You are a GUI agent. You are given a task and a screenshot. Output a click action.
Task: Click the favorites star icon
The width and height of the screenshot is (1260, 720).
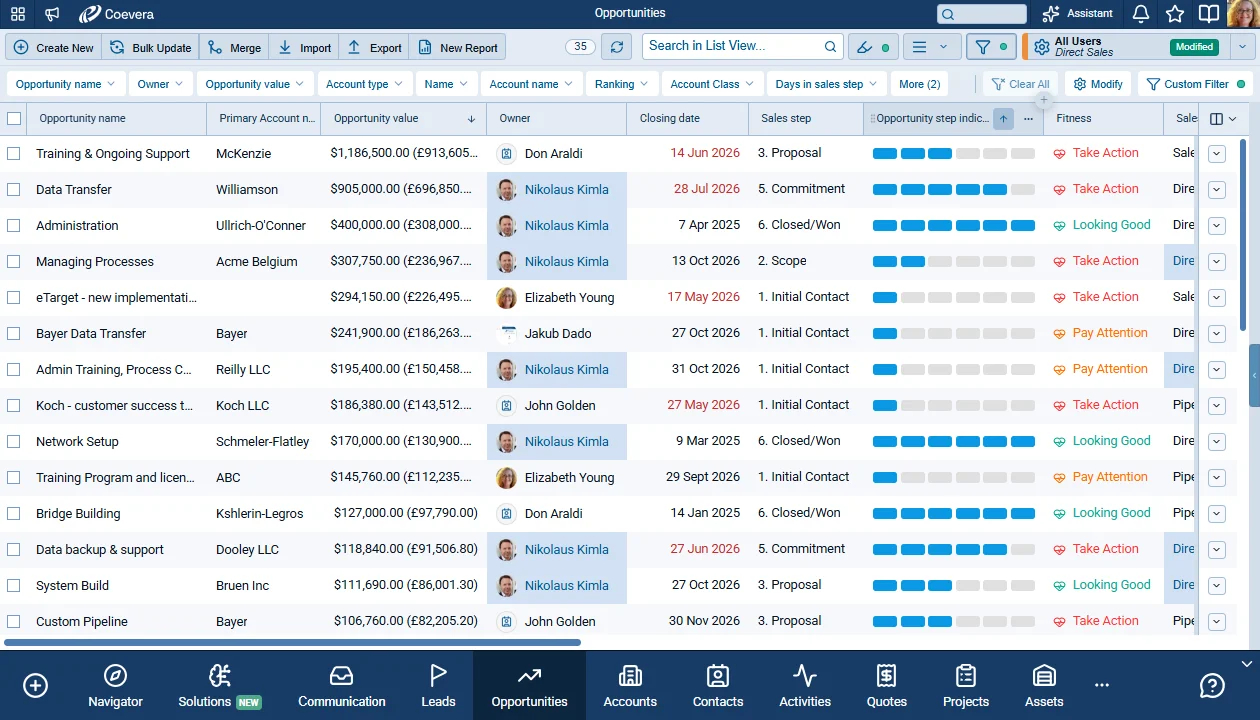pyautogui.click(x=1175, y=14)
